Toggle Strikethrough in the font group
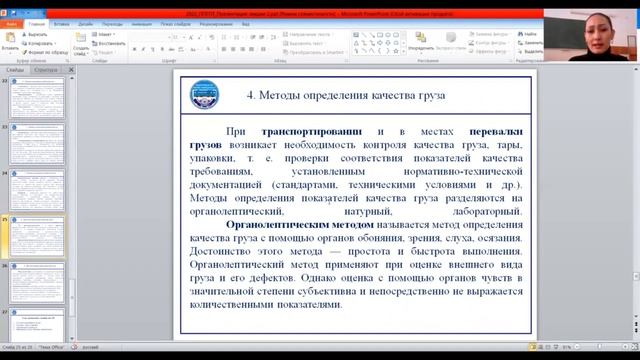640x360 pixels. [x=171, y=49]
